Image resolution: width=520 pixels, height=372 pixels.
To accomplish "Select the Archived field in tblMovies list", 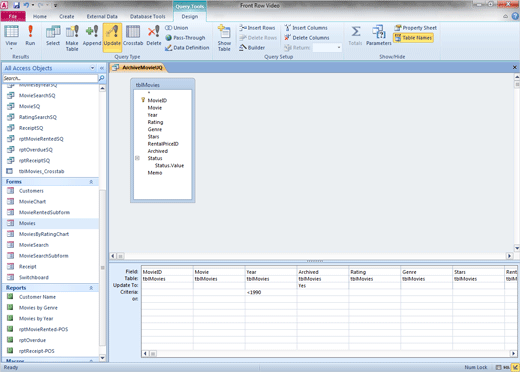I will (x=158, y=151).
